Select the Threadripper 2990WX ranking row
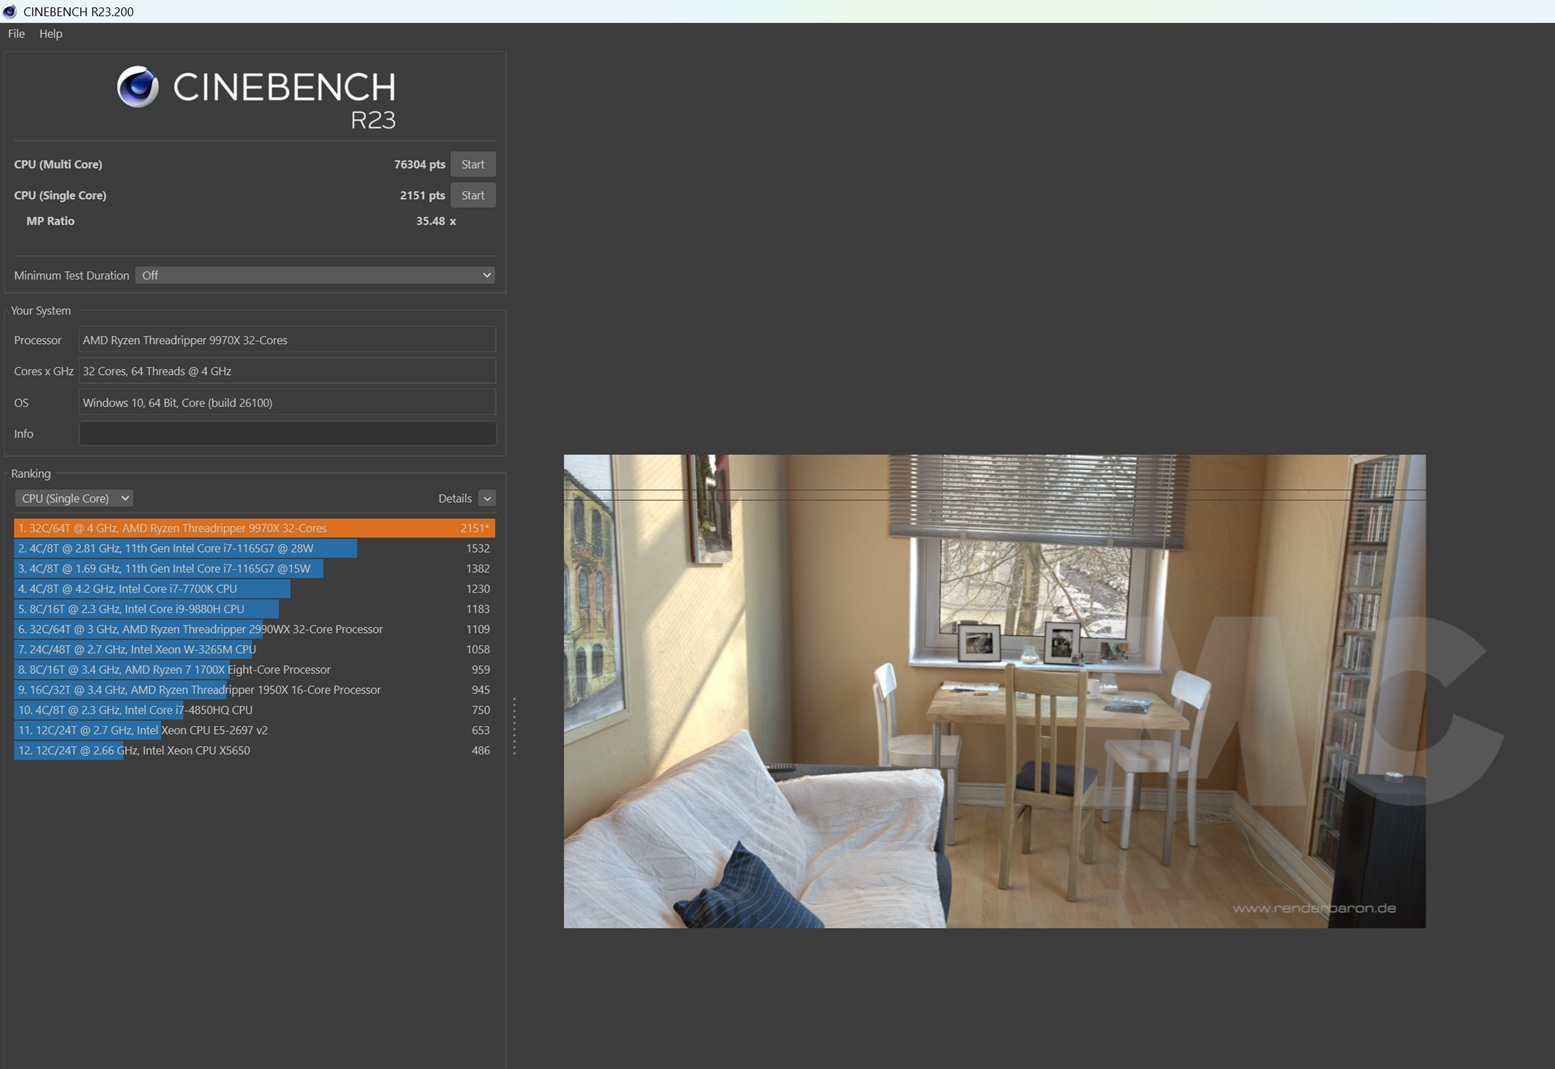 (254, 629)
